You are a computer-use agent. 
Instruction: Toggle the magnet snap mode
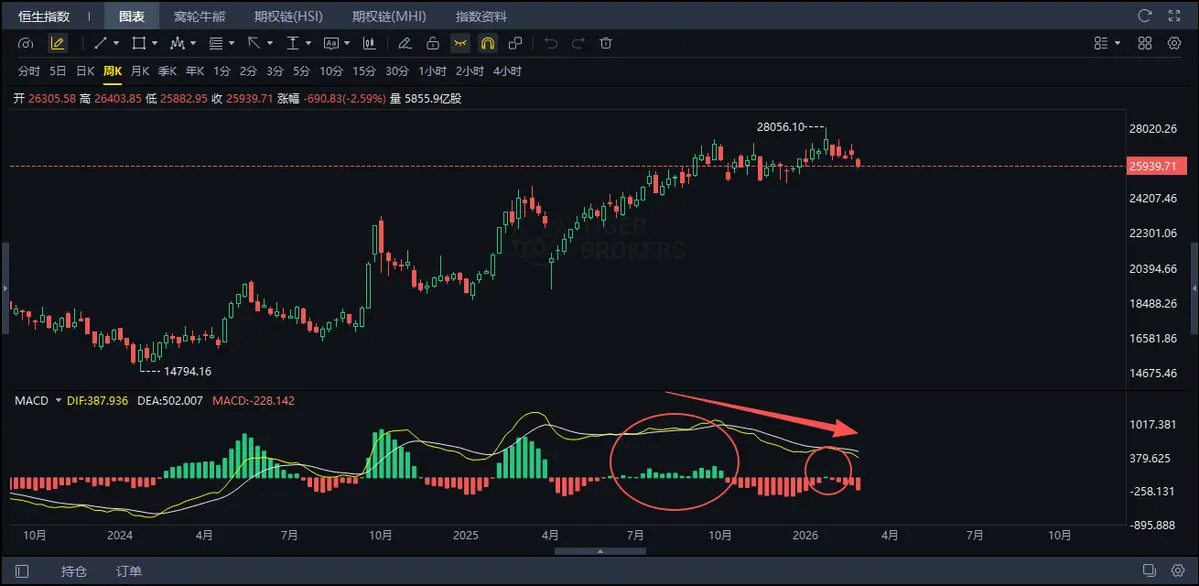point(487,44)
